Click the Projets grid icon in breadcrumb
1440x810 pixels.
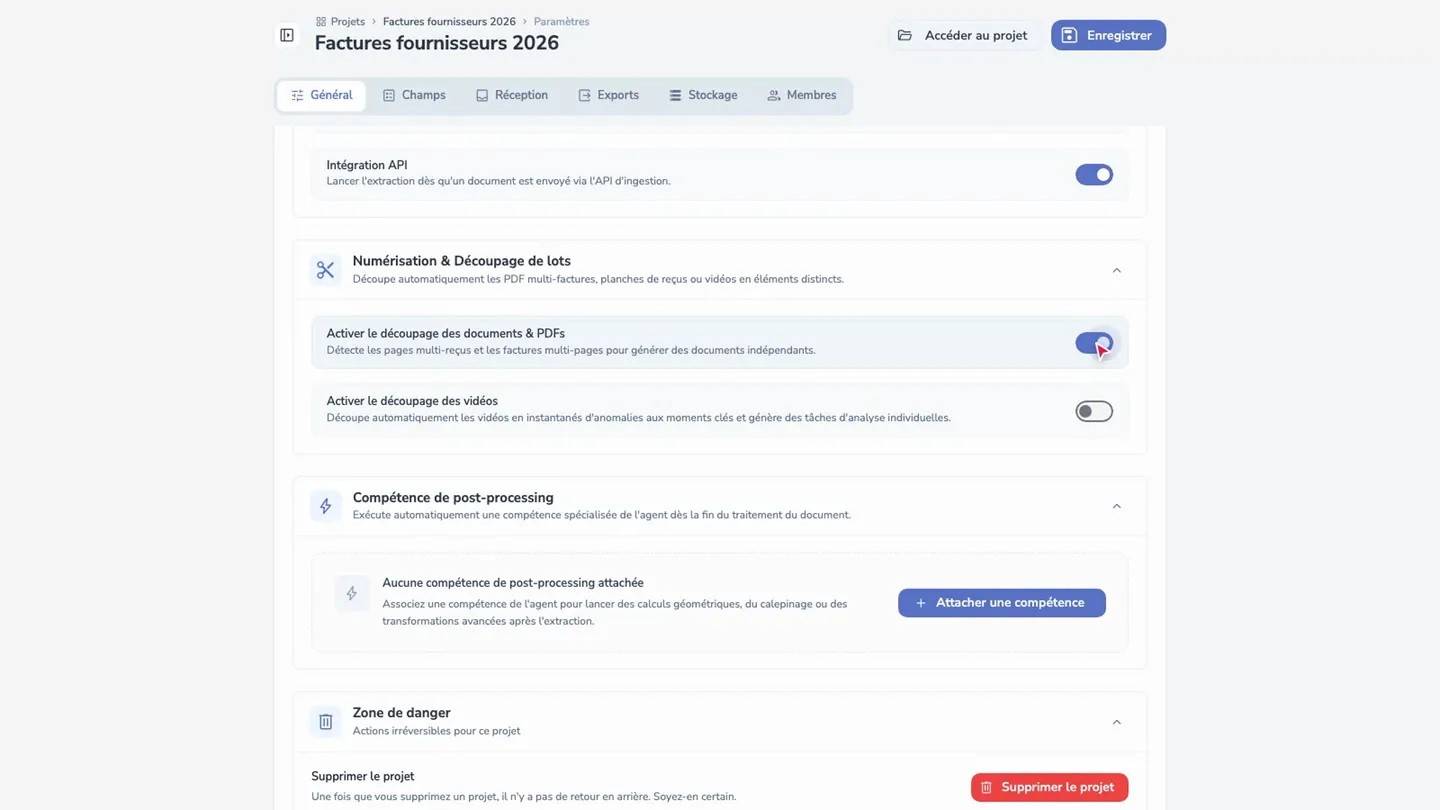pyautogui.click(x=321, y=22)
